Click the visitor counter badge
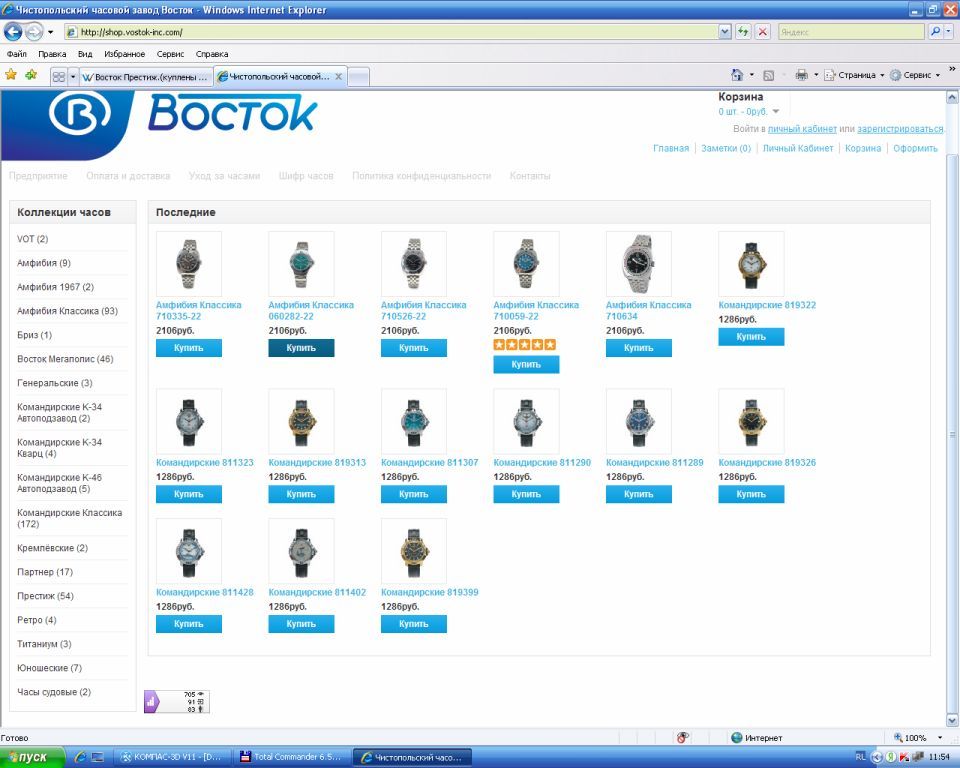Viewport: 960px width, 768px height. pyautogui.click(x=177, y=702)
